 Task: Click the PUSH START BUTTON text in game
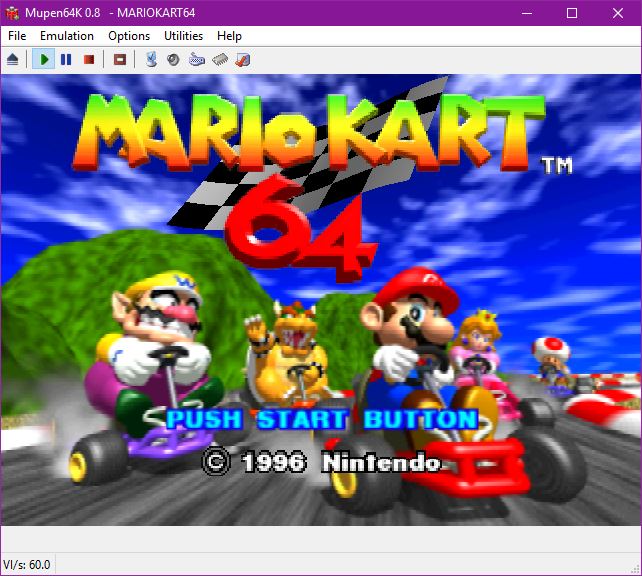322,419
